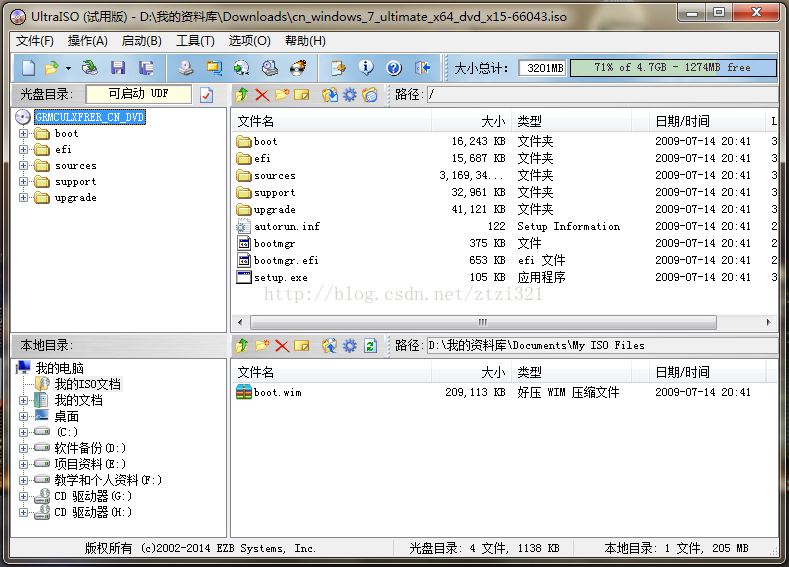
Task: Open the 启动(B) menu
Action: click(141, 41)
